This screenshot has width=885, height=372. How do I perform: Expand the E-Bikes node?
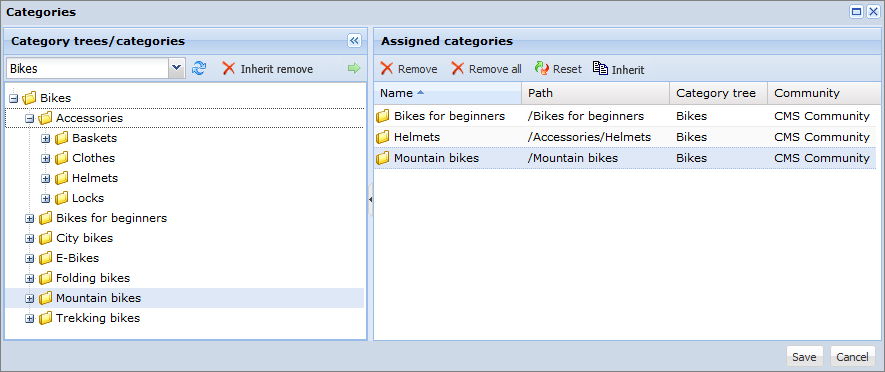(30, 259)
